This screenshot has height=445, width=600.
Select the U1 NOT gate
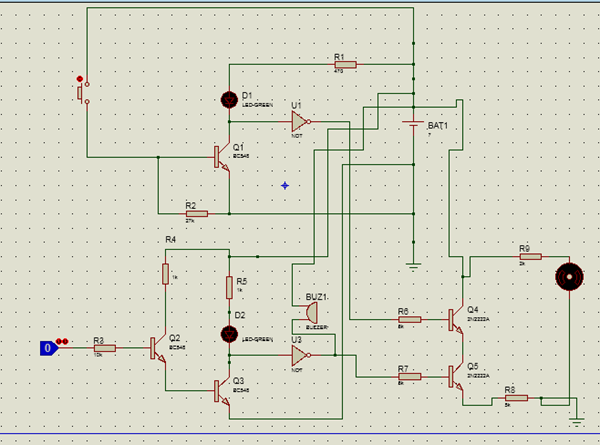[x=301, y=122]
